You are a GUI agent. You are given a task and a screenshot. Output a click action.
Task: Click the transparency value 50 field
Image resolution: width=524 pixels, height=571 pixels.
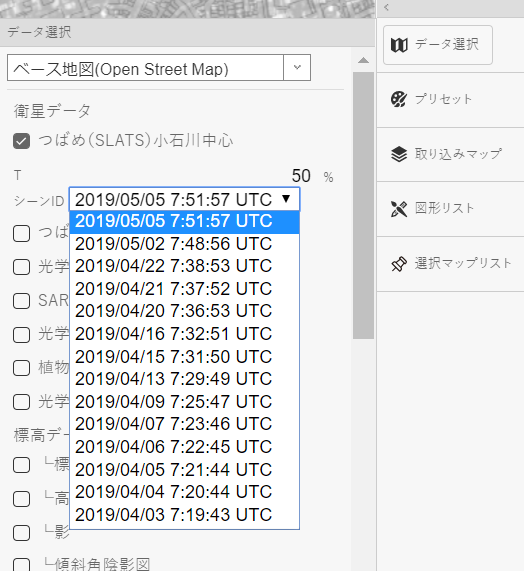click(301, 176)
